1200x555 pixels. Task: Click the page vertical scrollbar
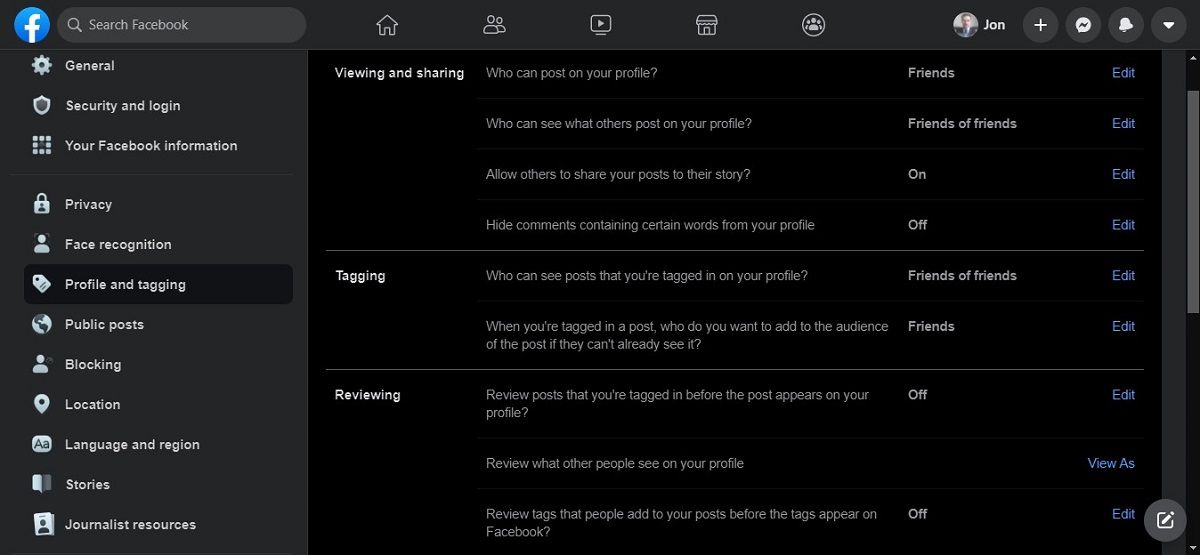click(x=1192, y=200)
